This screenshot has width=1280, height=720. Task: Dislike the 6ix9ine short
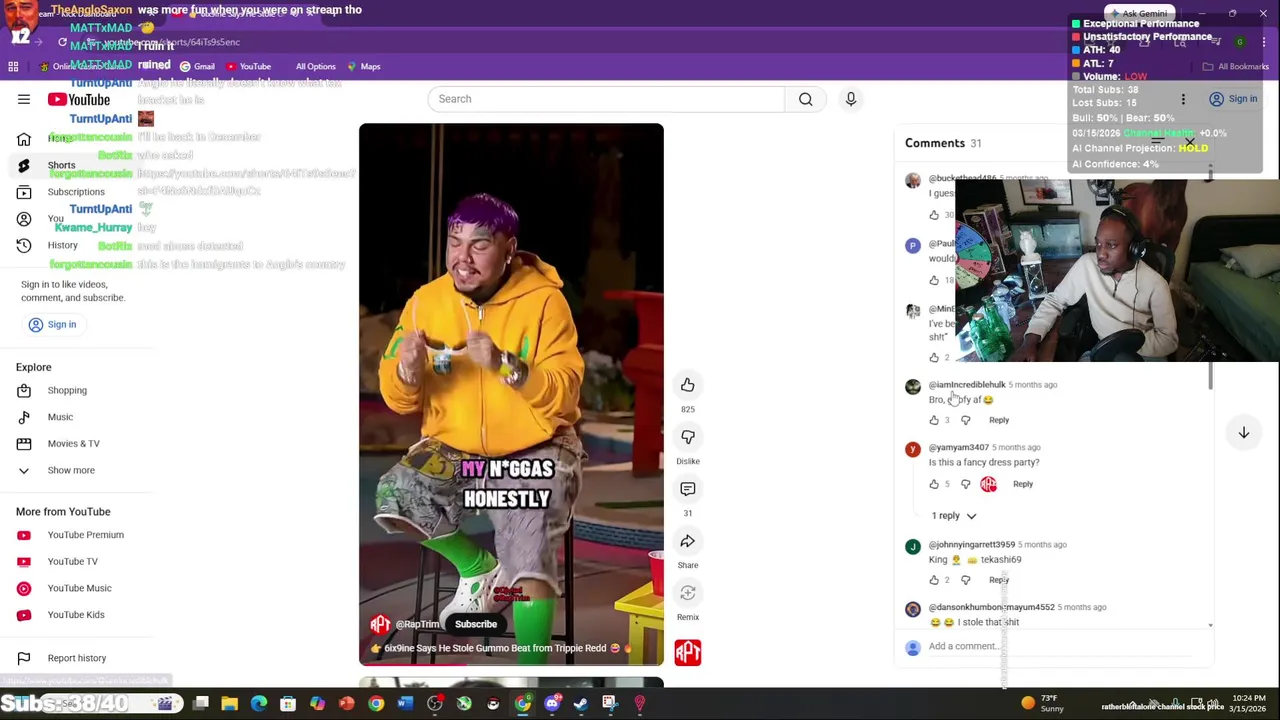[x=688, y=437]
